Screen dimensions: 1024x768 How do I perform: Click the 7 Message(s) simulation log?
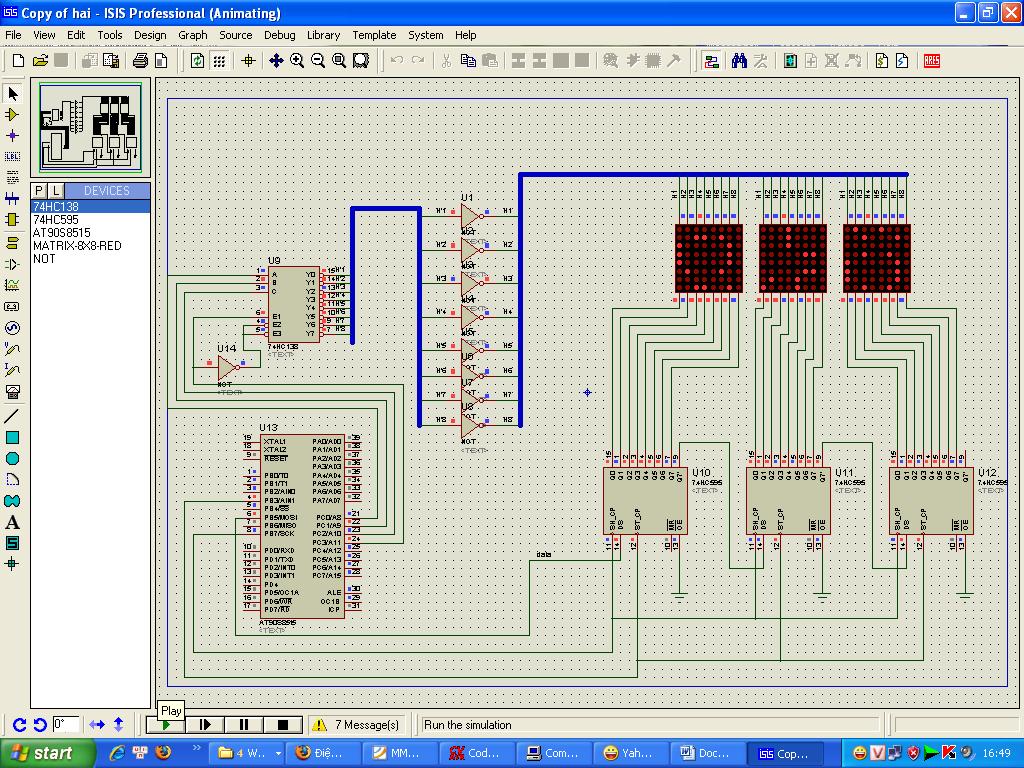pos(366,725)
